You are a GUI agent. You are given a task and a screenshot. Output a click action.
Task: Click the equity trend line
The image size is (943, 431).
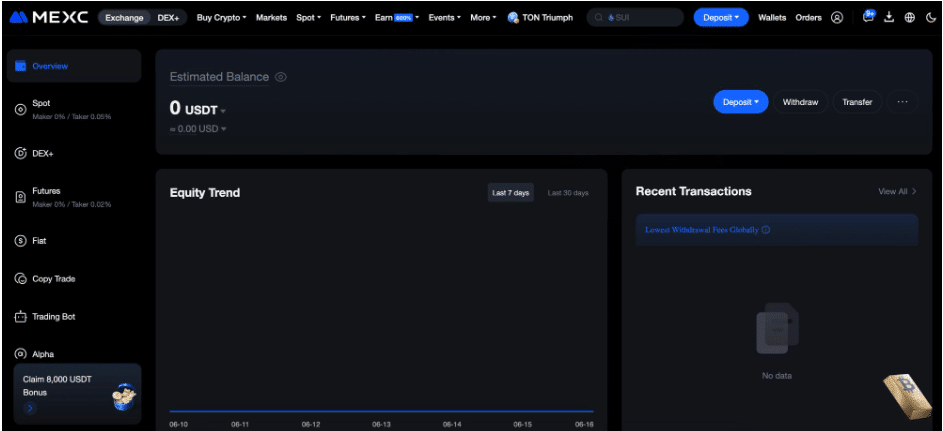(381, 411)
